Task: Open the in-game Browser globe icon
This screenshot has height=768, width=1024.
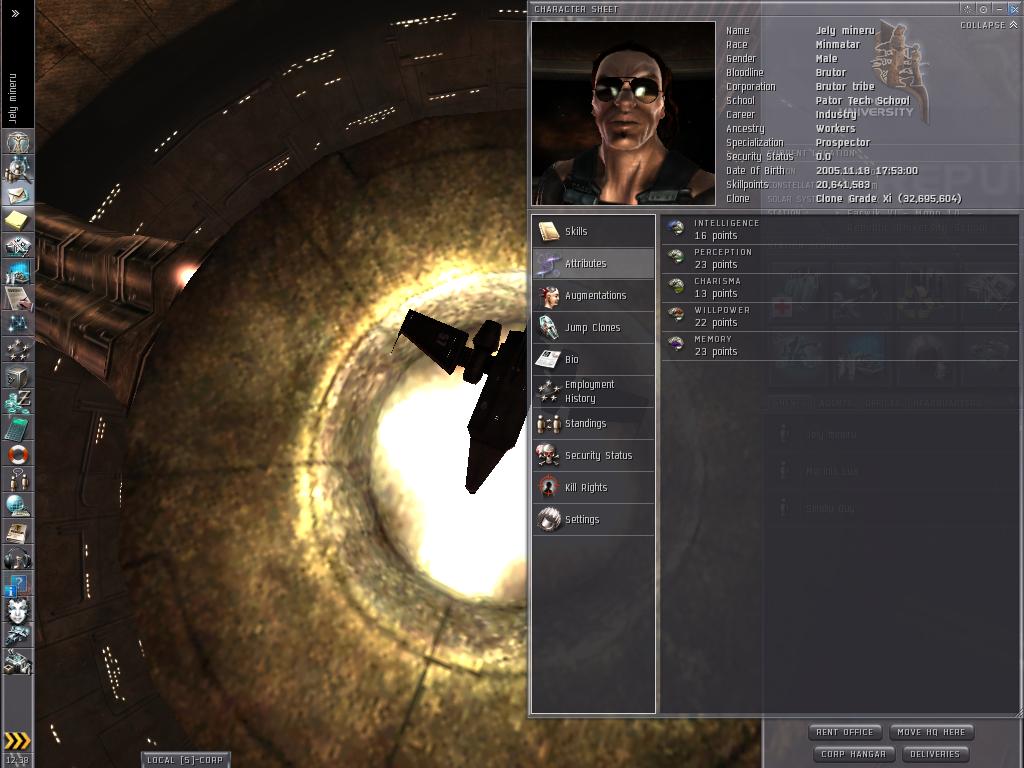Action: tap(18, 506)
